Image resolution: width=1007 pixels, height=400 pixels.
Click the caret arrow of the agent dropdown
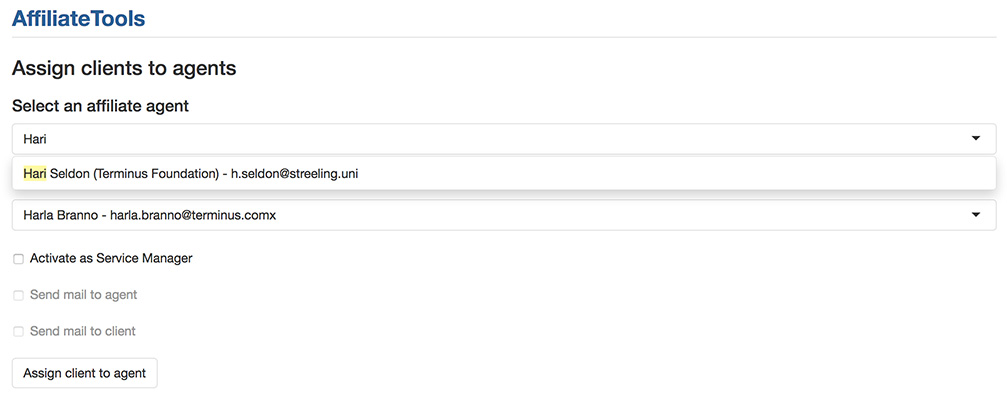point(976,139)
